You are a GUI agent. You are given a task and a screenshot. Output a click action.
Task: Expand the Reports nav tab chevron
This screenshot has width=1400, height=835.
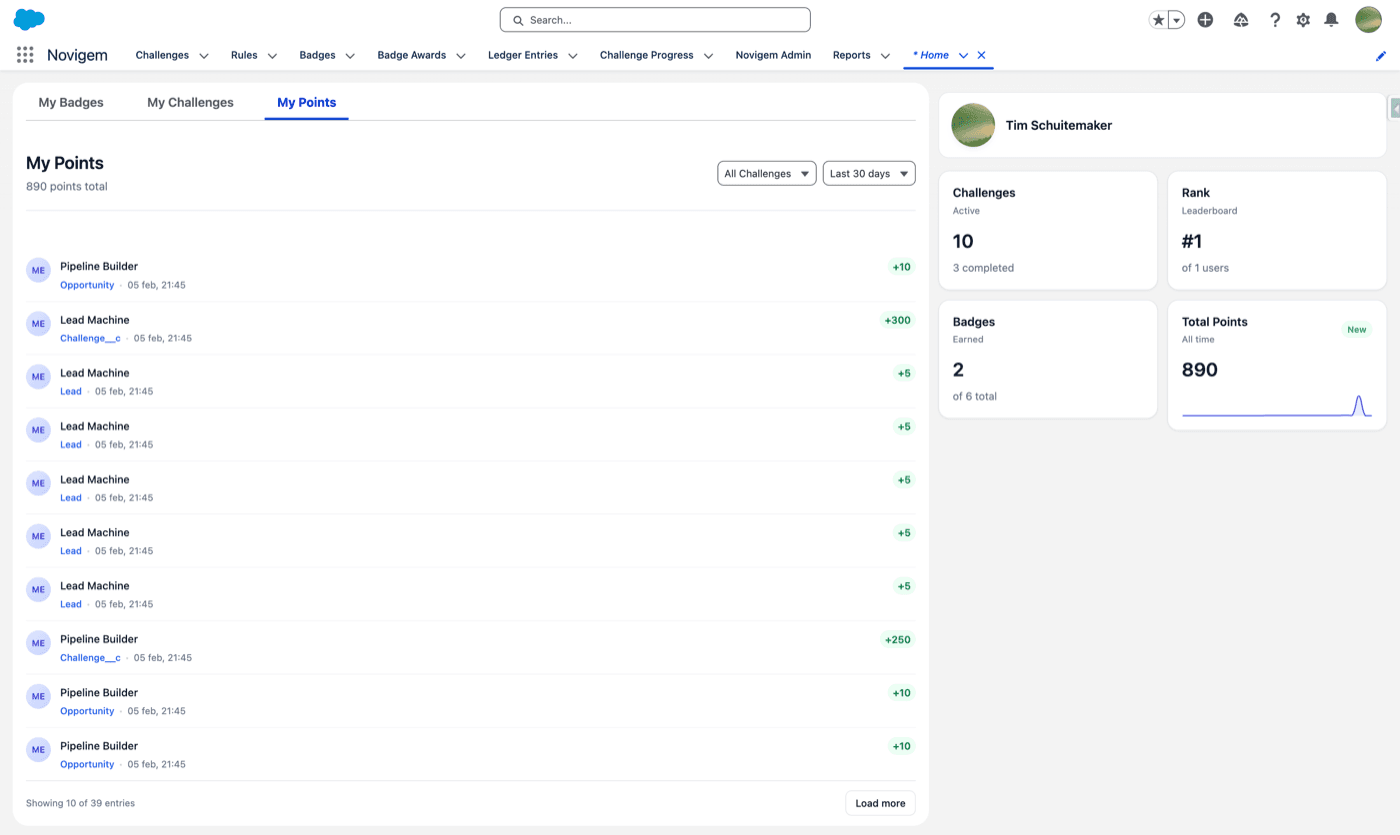click(885, 56)
